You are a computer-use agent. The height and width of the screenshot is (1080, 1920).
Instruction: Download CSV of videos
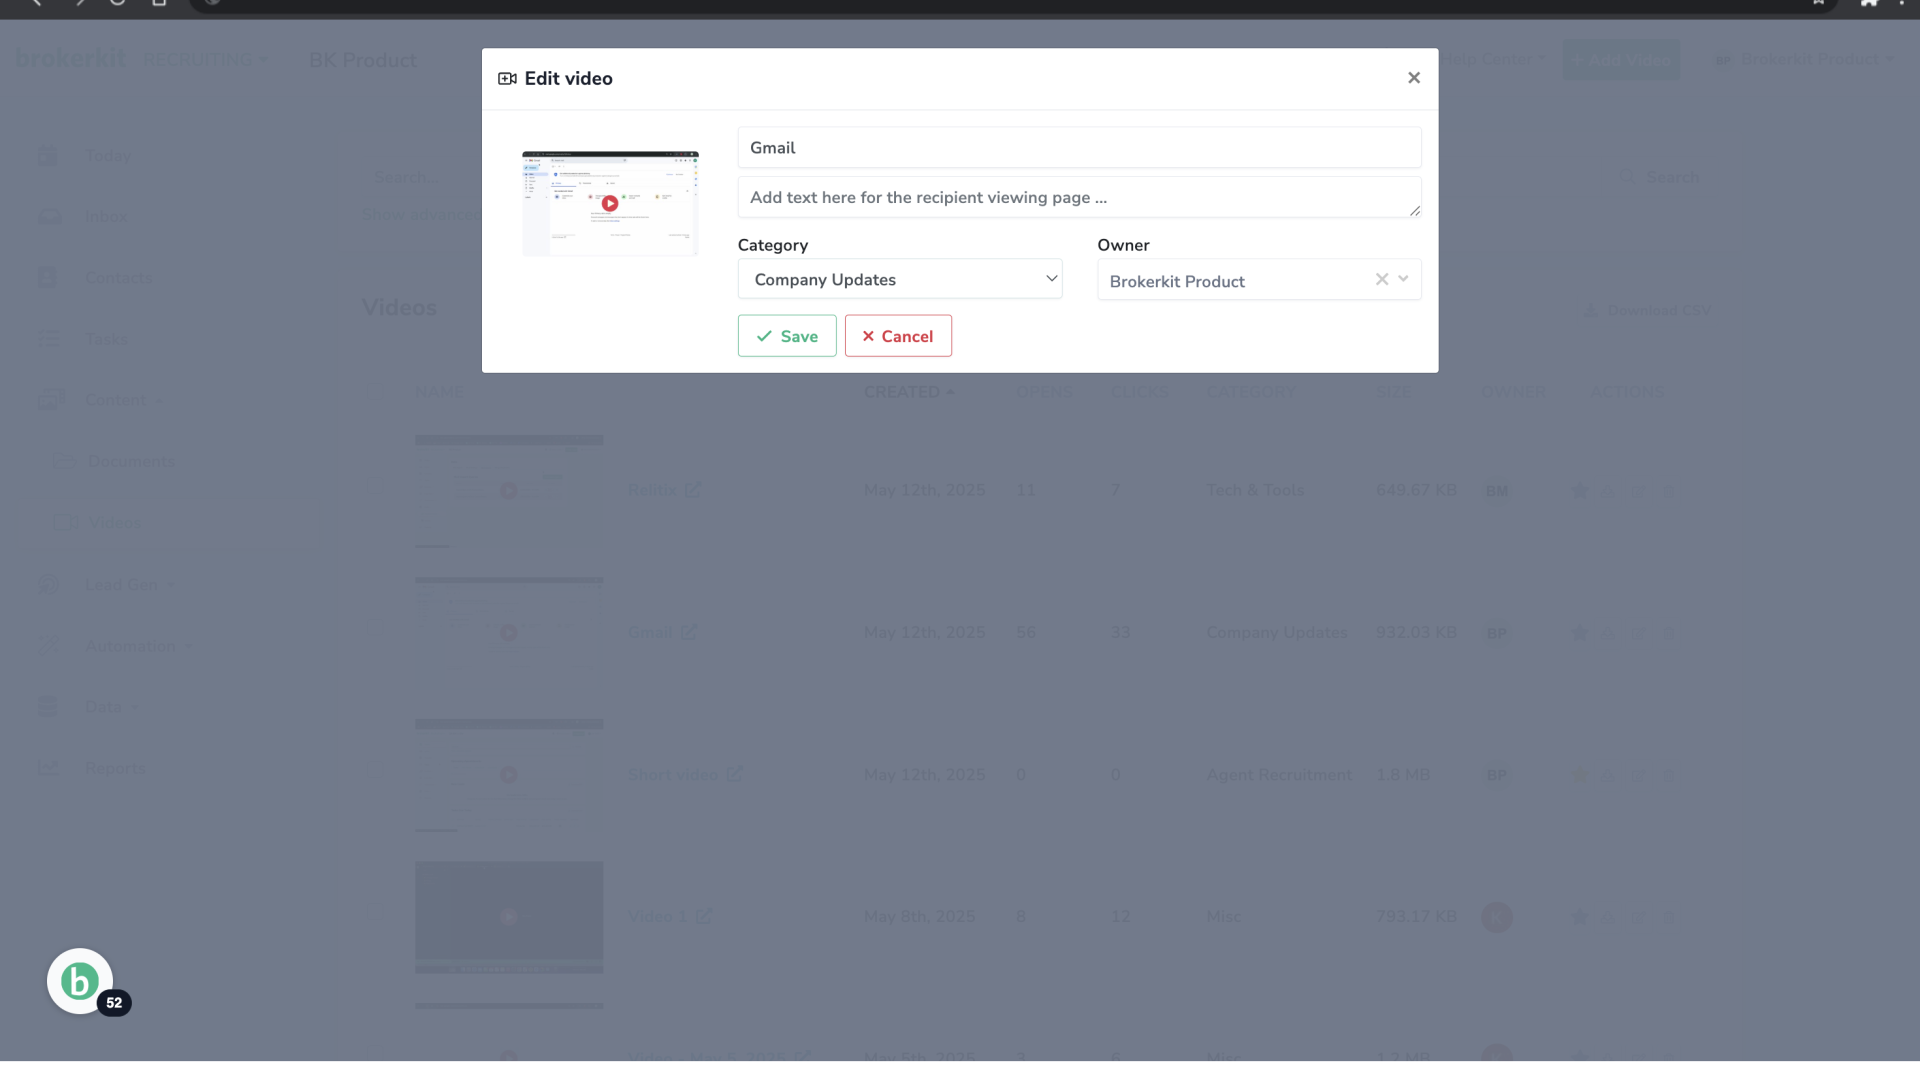click(1647, 311)
